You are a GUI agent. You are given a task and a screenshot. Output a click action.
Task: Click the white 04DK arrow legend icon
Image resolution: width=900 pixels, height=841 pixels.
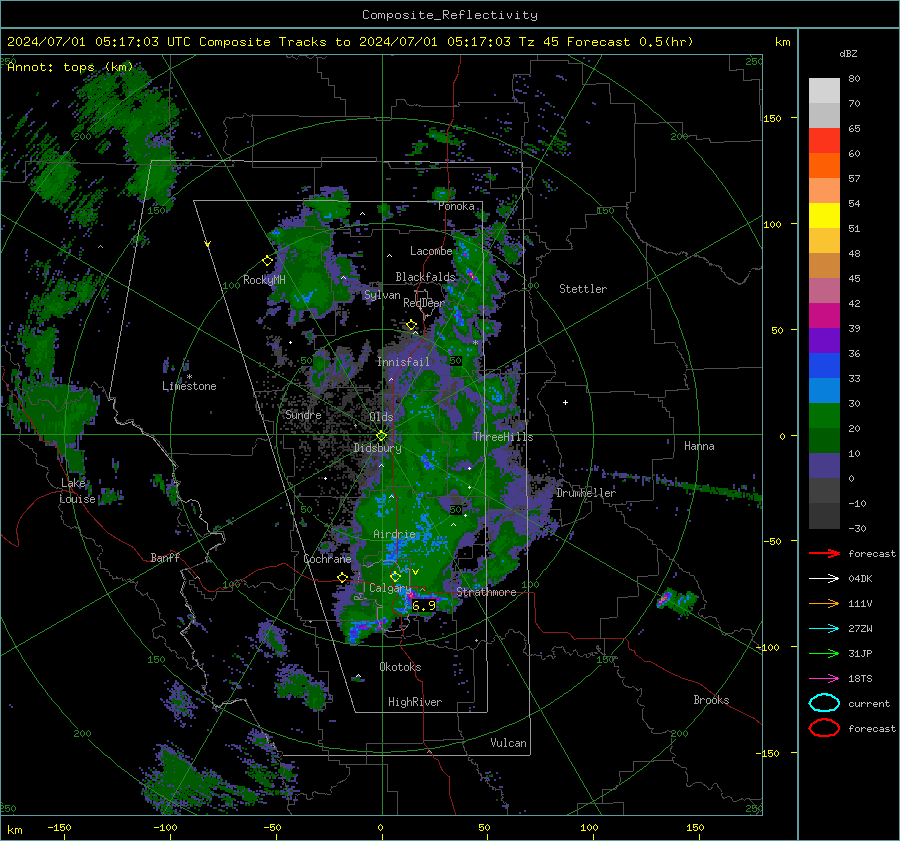click(x=824, y=579)
